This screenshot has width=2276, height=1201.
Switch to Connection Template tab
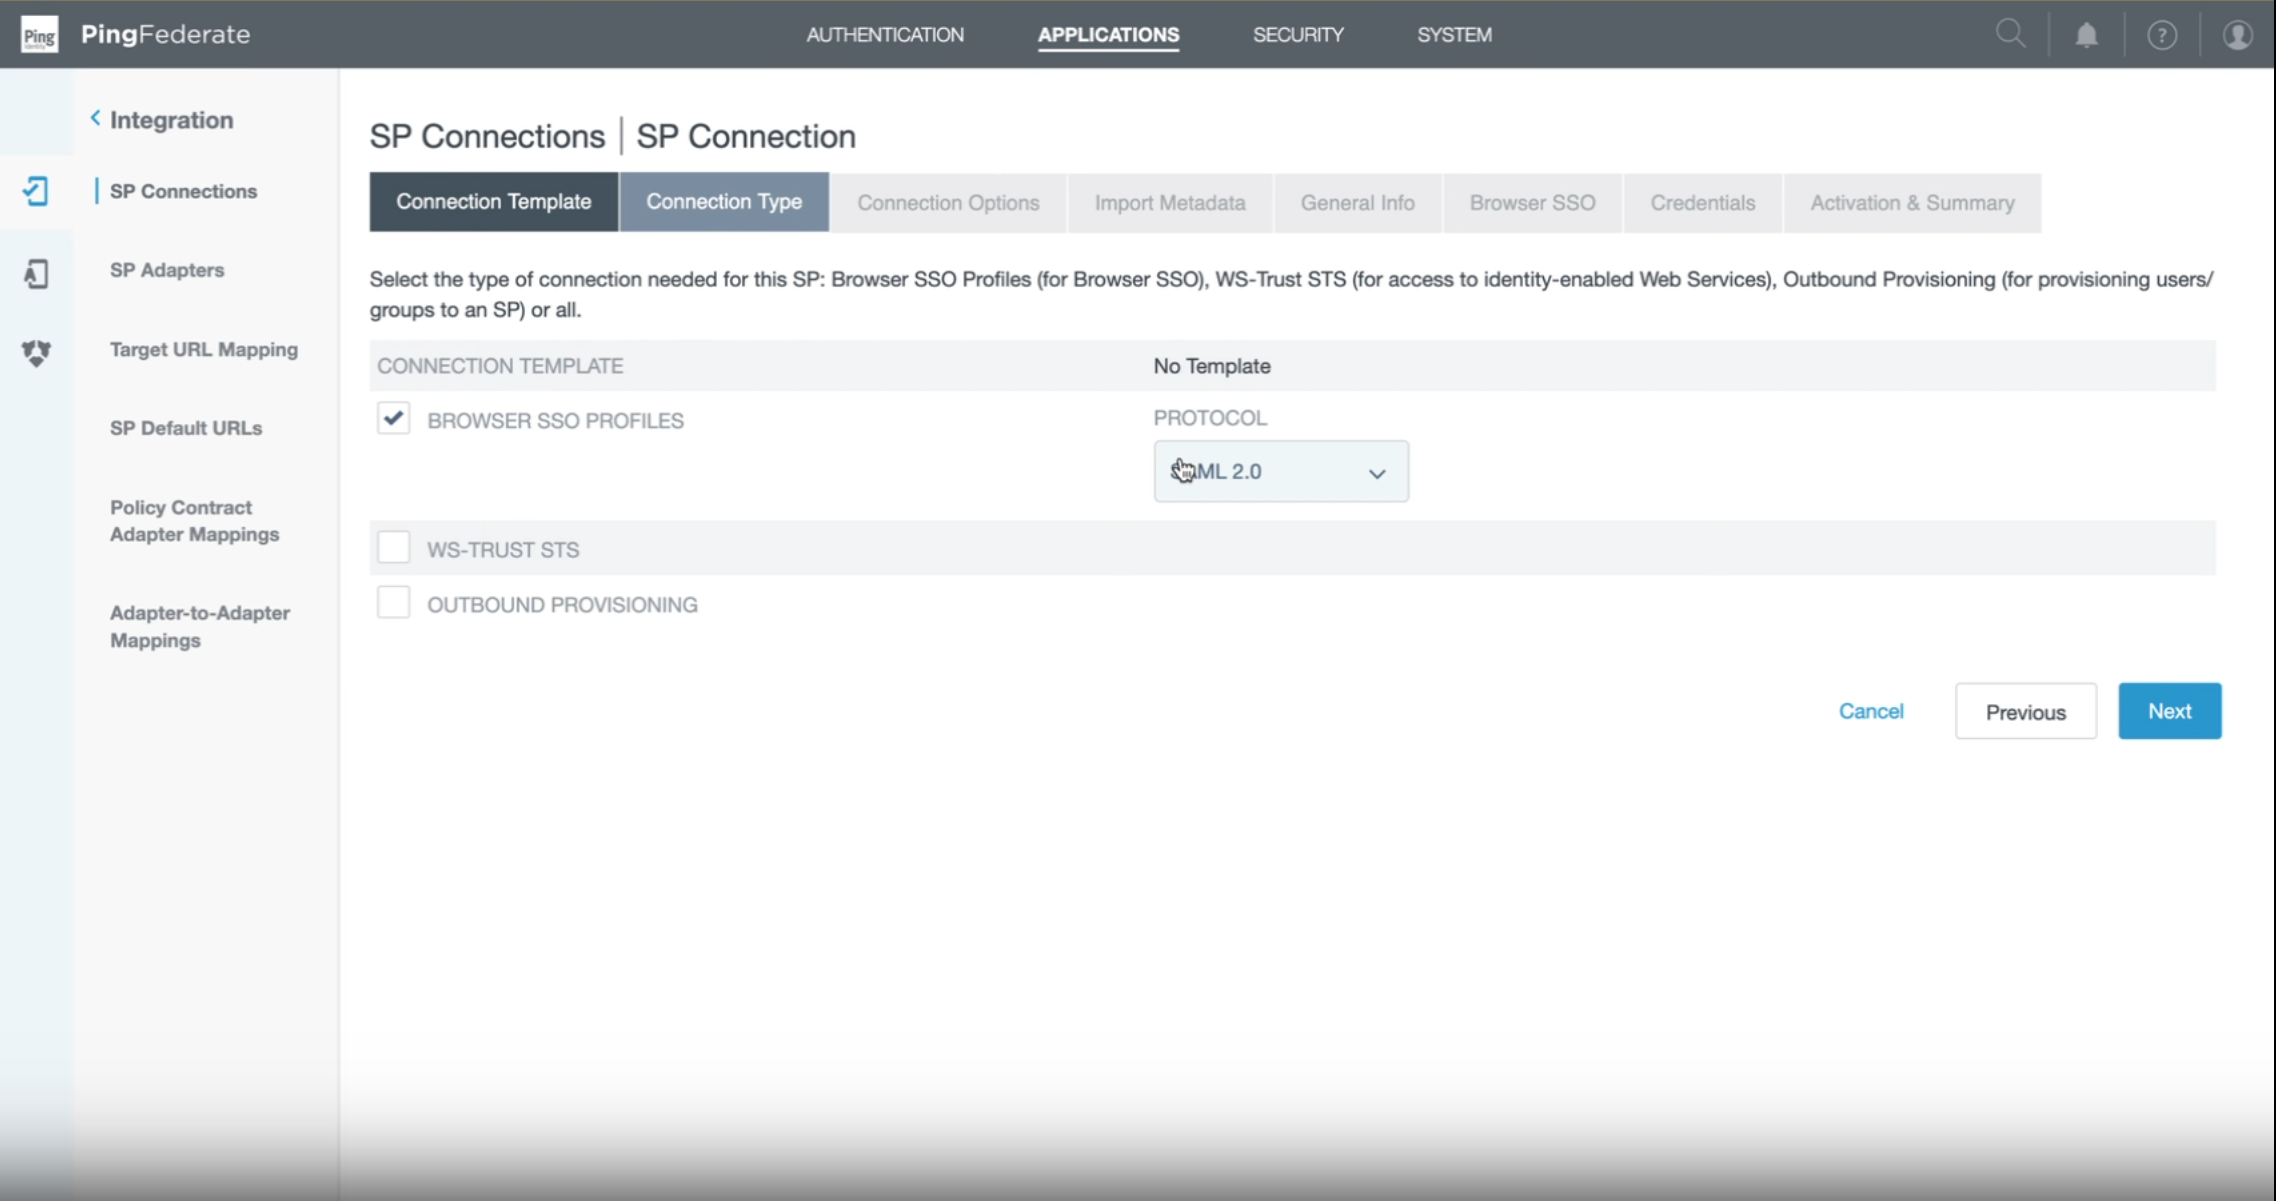click(x=494, y=202)
